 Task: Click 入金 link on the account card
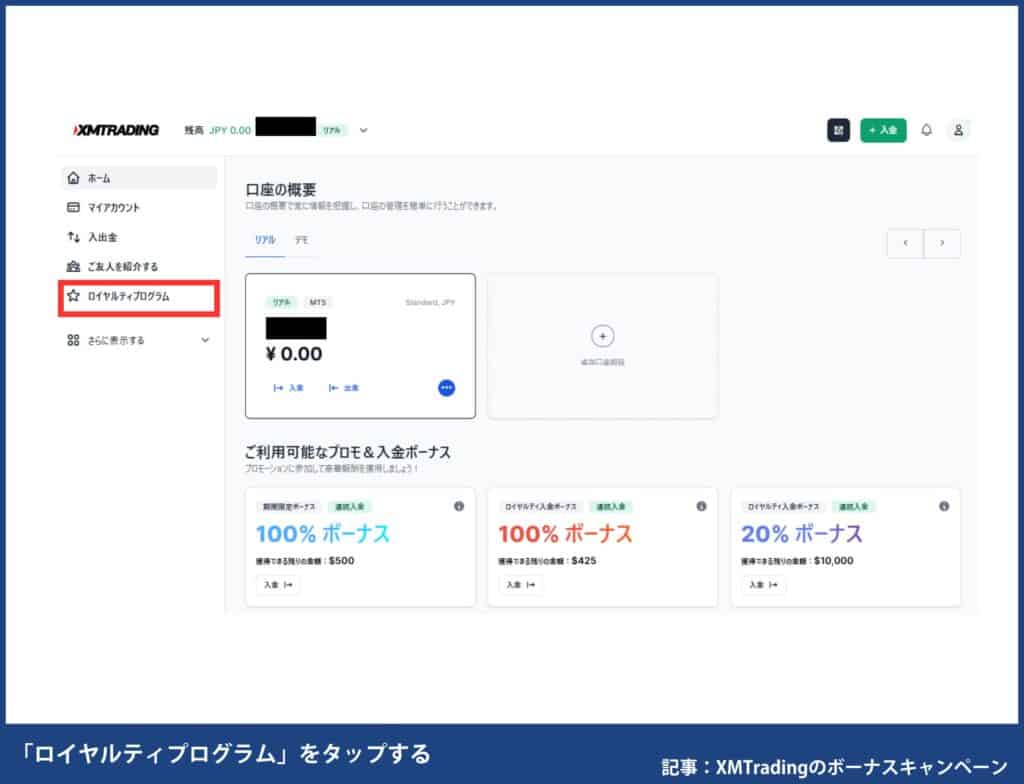288,387
